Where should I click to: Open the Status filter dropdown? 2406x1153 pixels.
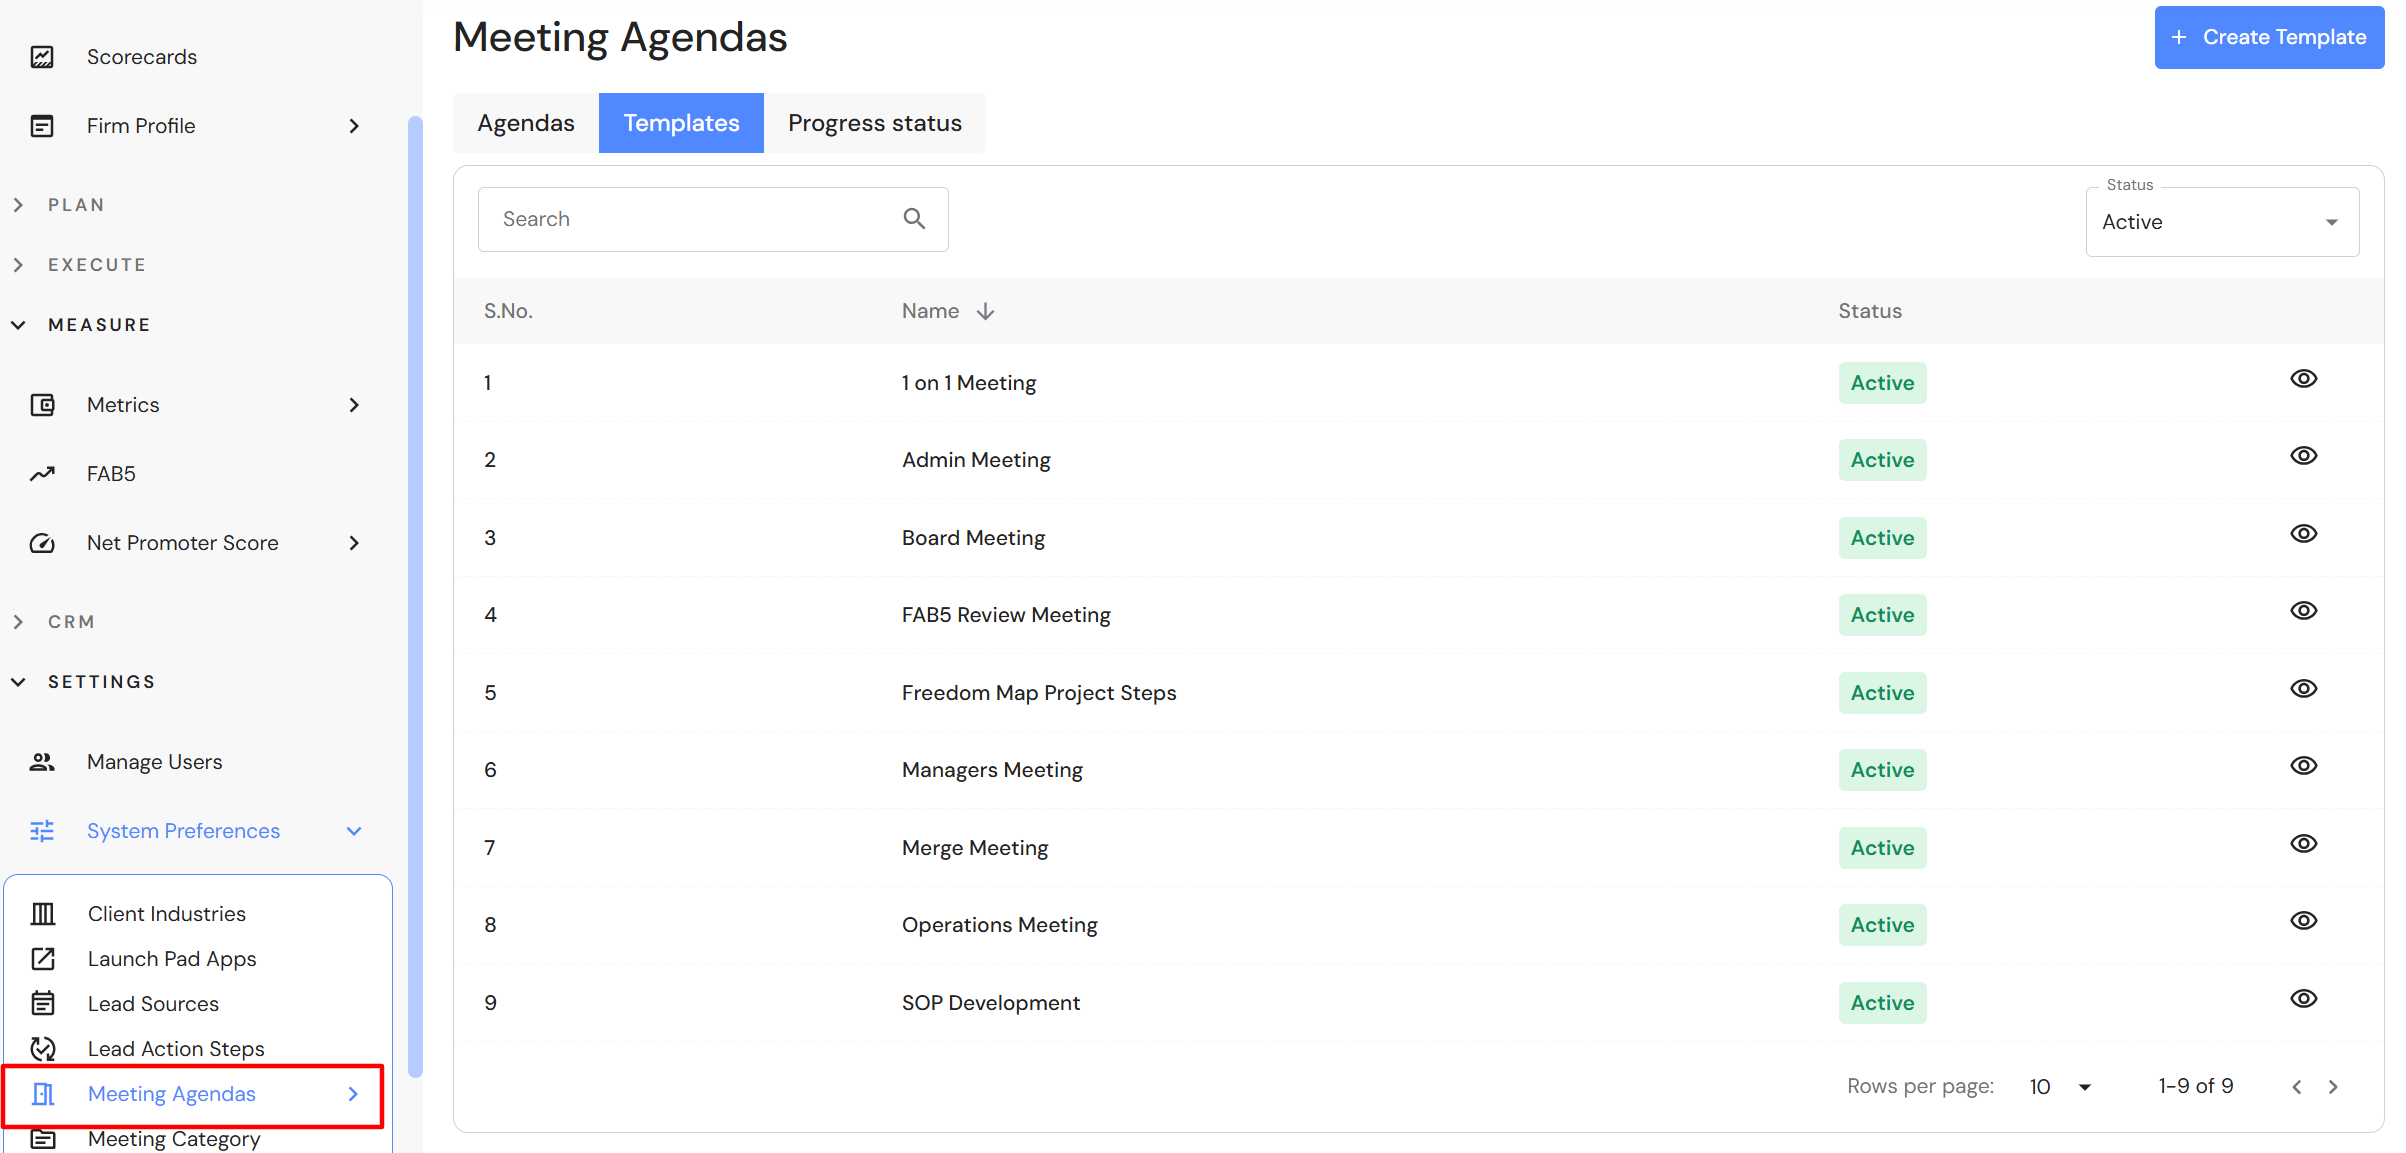2222,222
